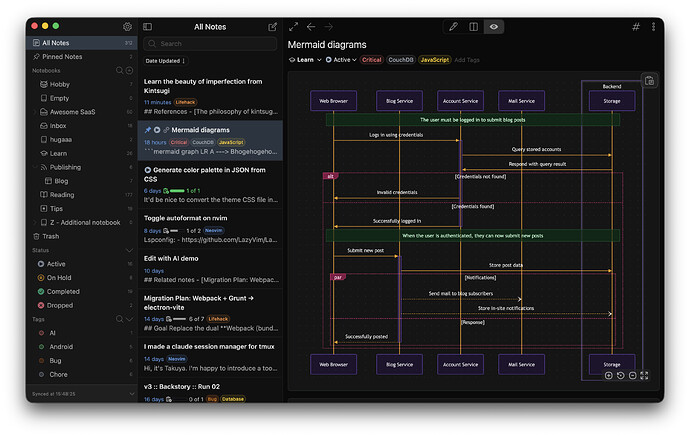Collapse the Status section chevron

tap(129, 250)
